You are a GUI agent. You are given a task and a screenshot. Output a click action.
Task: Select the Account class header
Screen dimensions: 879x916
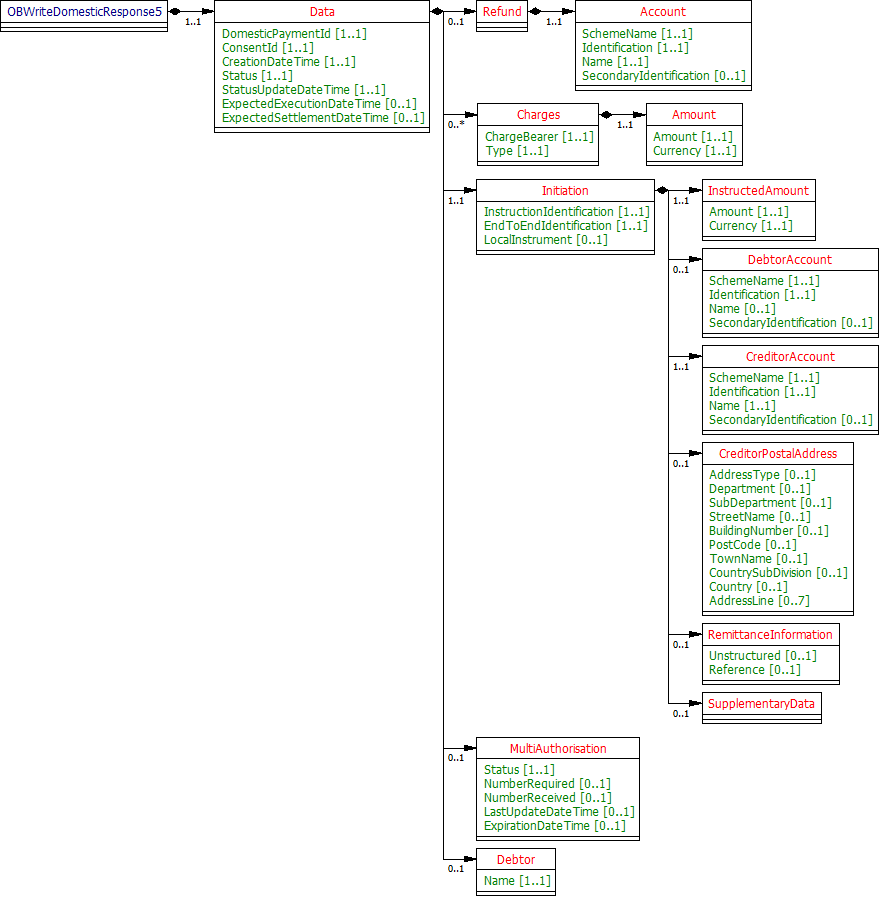pos(663,11)
